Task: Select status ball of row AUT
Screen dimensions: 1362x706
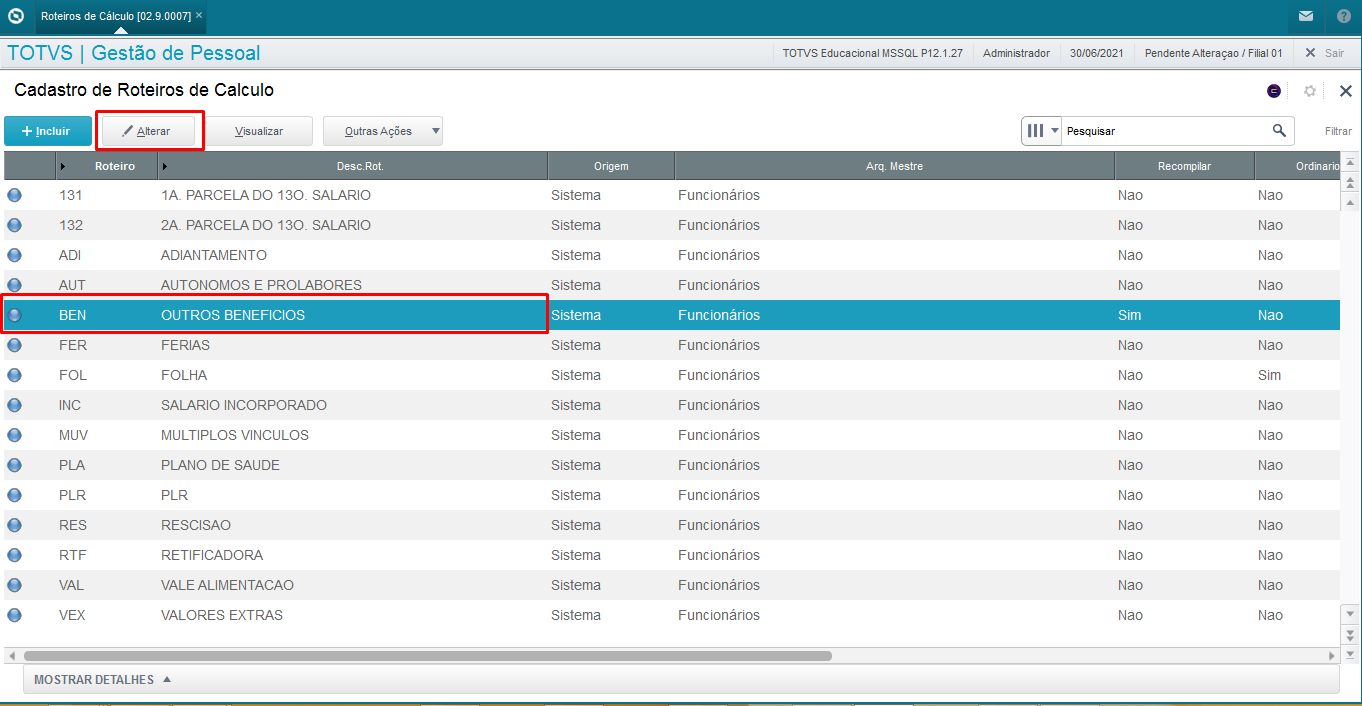Action: point(15,285)
